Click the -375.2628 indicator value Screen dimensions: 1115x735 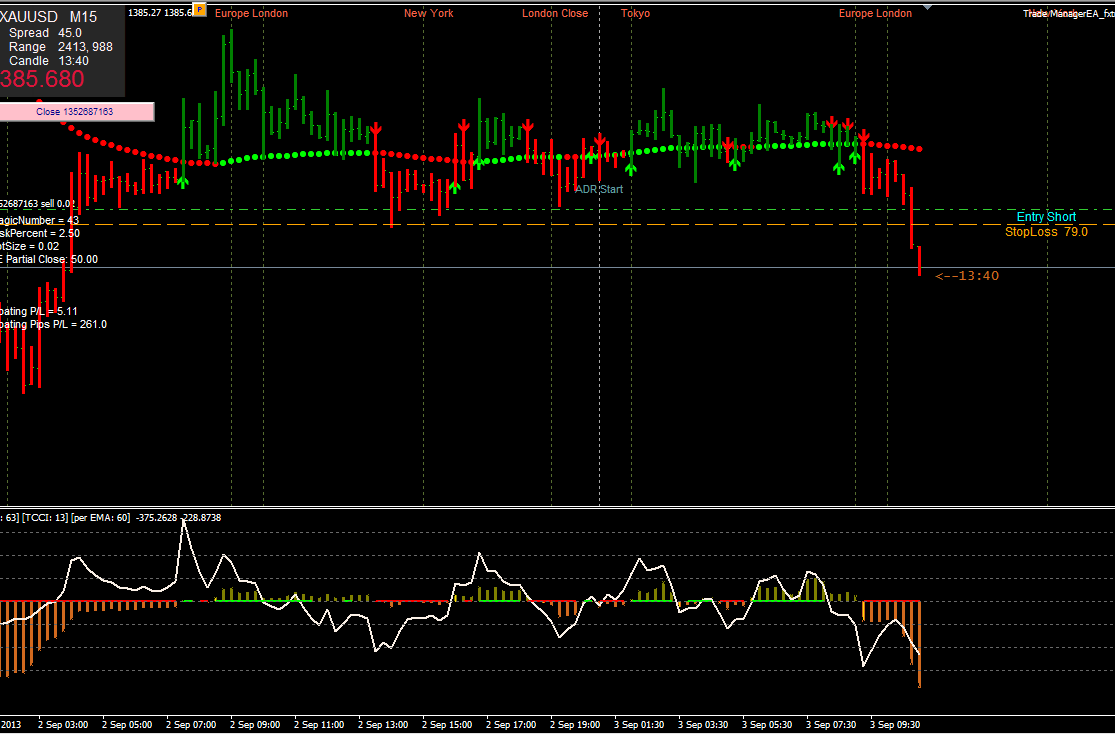pyautogui.click(x=156, y=517)
